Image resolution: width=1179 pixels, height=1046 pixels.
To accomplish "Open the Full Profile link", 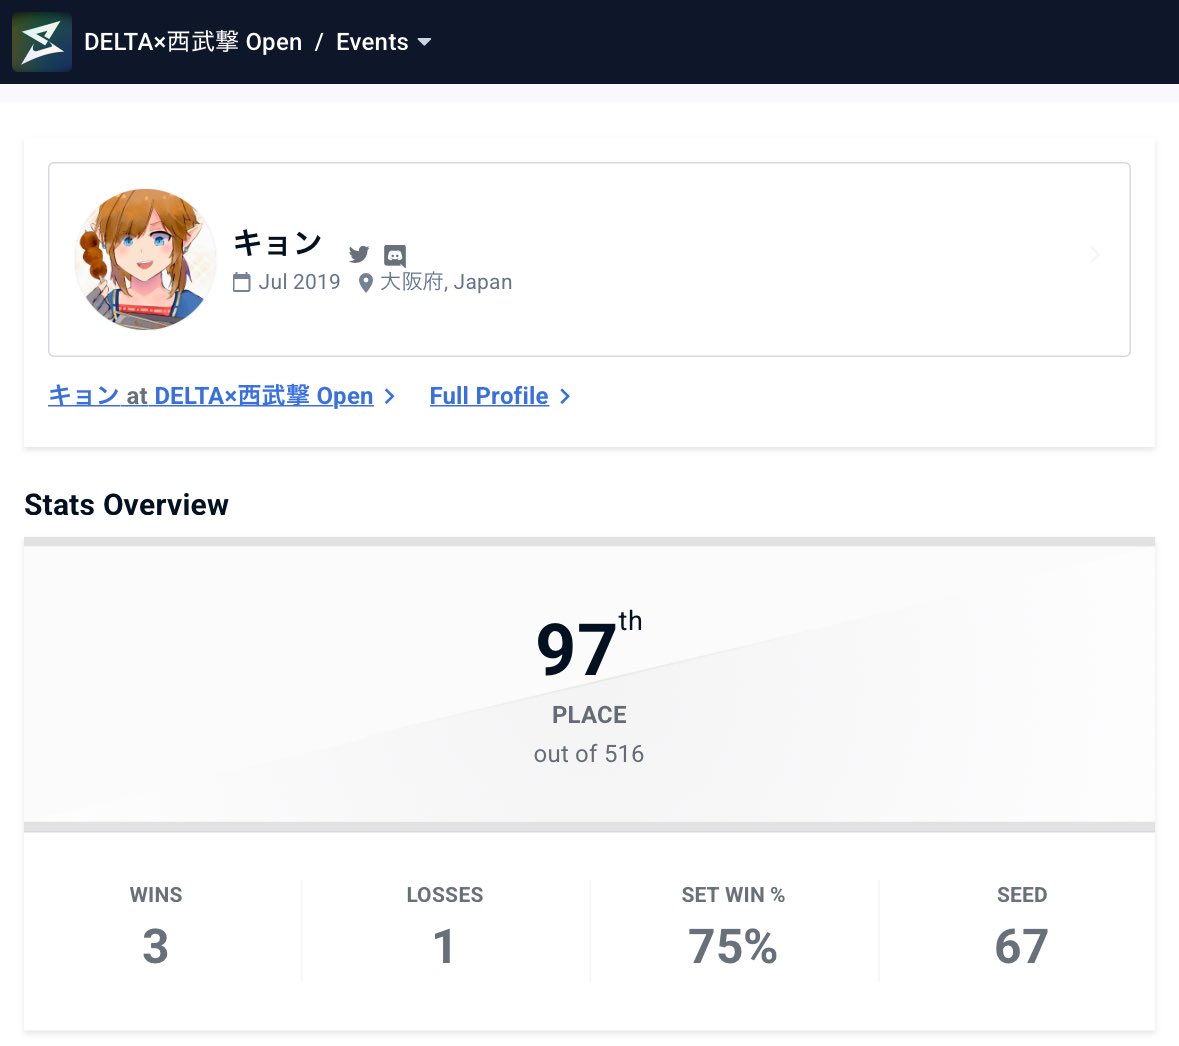I will click(489, 395).
